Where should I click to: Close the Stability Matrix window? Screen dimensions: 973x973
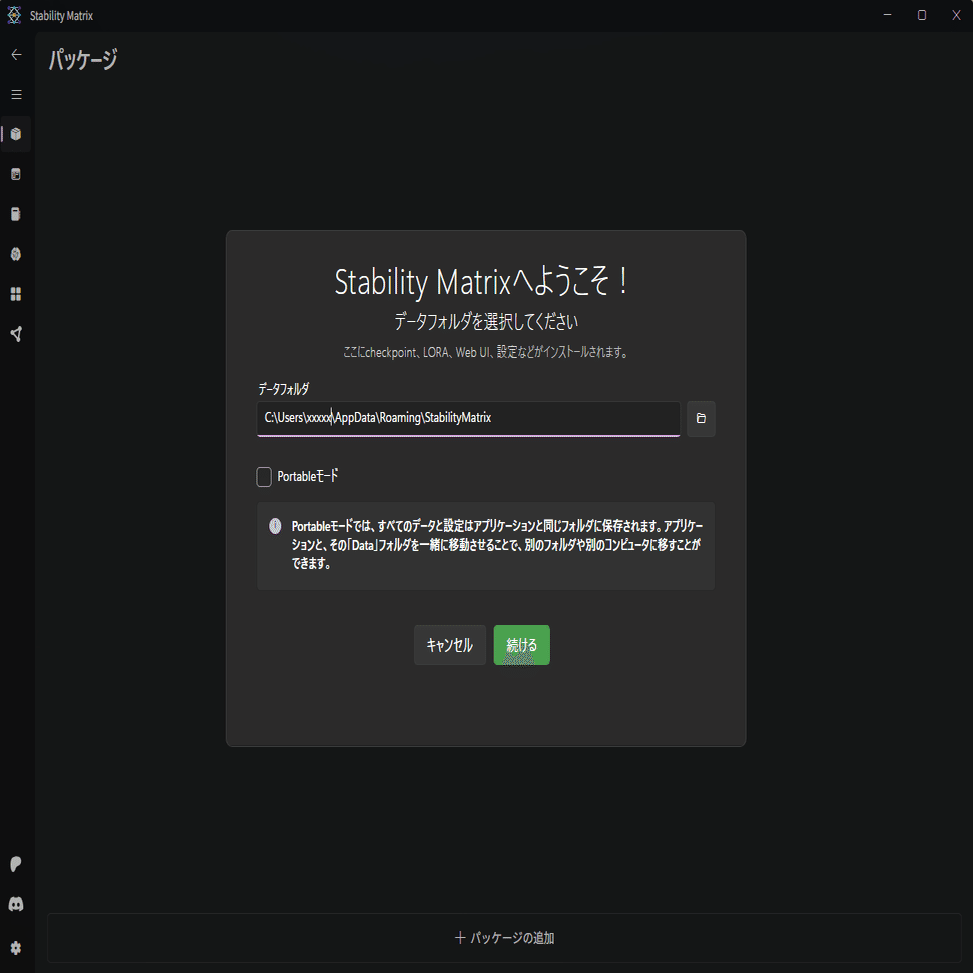956,15
